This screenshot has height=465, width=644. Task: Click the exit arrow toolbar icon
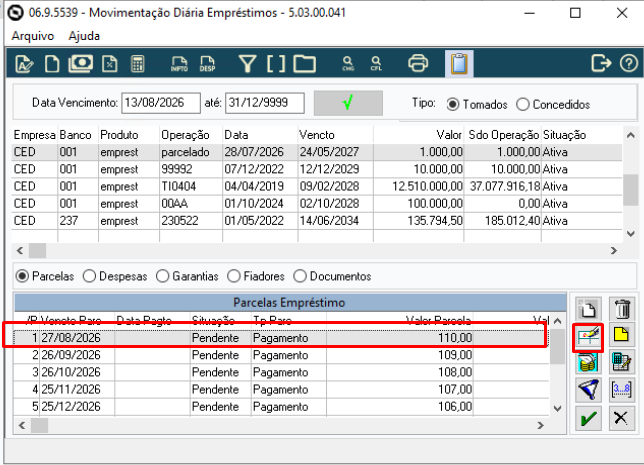[601, 64]
